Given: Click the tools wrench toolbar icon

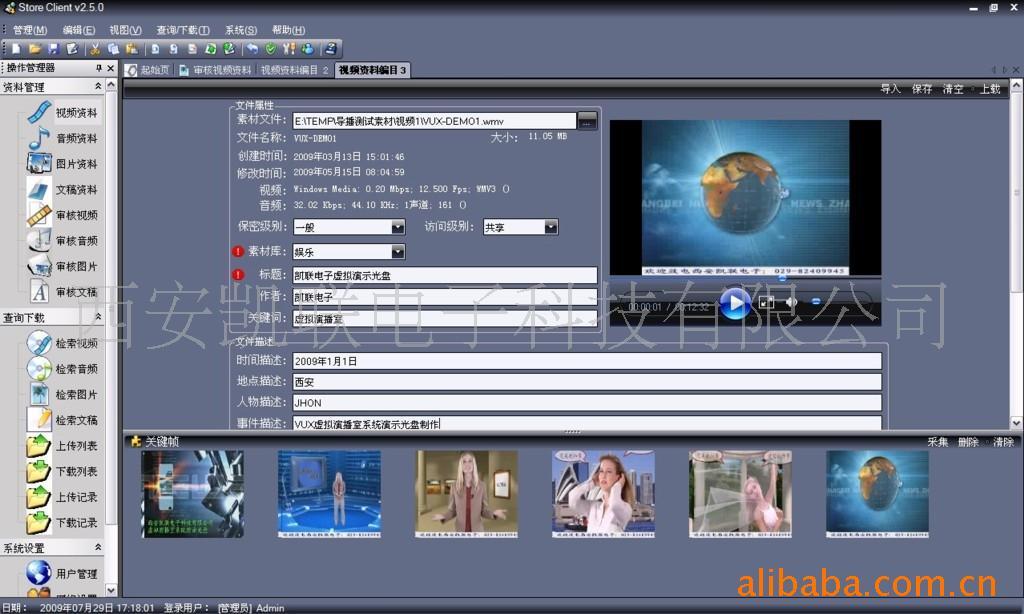Looking at the screenshot, I should pos(289,48).
